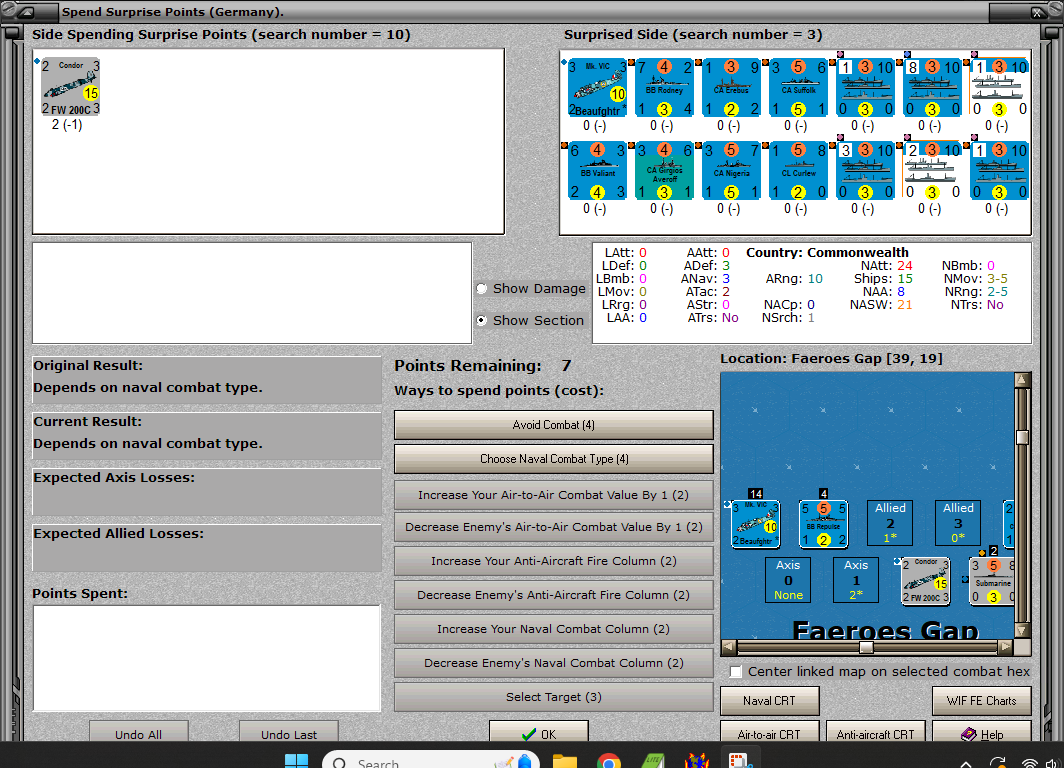
Task: Choose the CA Suffolk cruiser counter
Action: [x=799, y=88]
